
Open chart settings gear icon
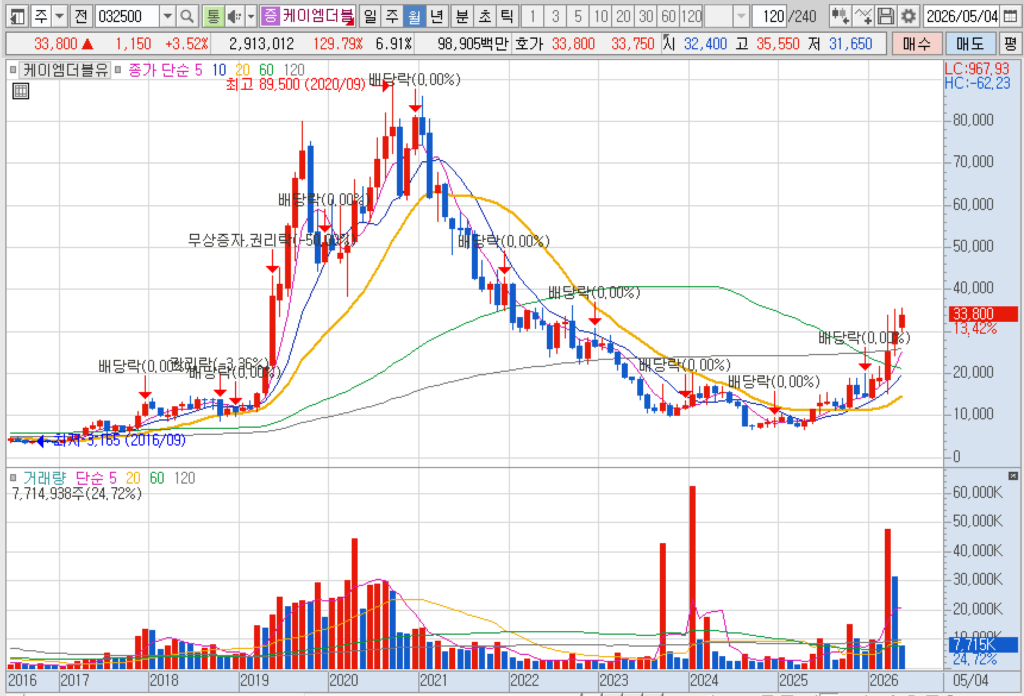(908, 16)
